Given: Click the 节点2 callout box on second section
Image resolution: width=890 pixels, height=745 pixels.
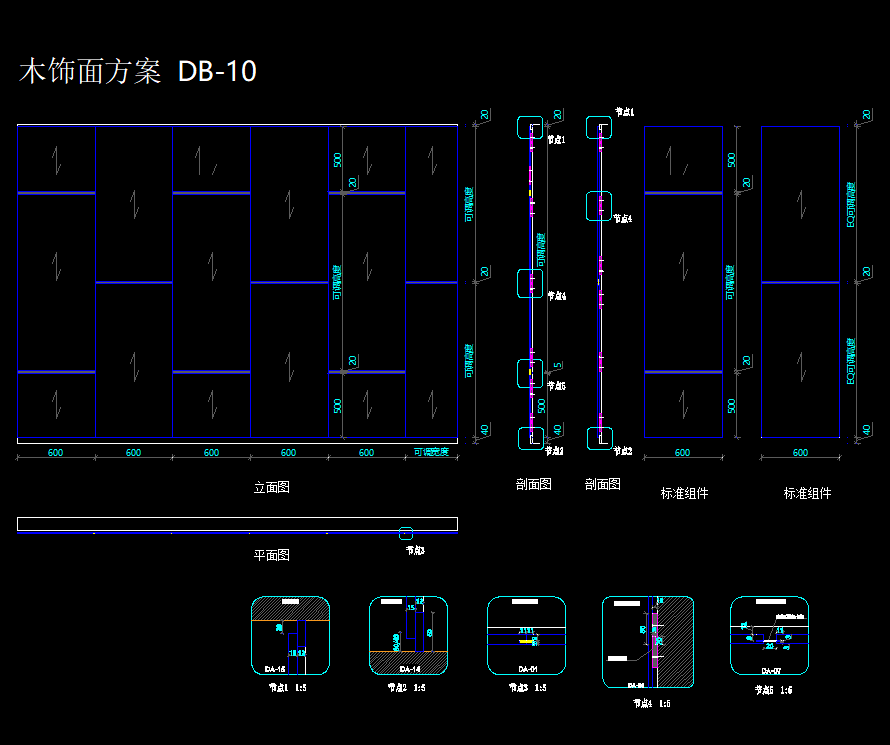Looking at the screenshot, I should 599,439.
